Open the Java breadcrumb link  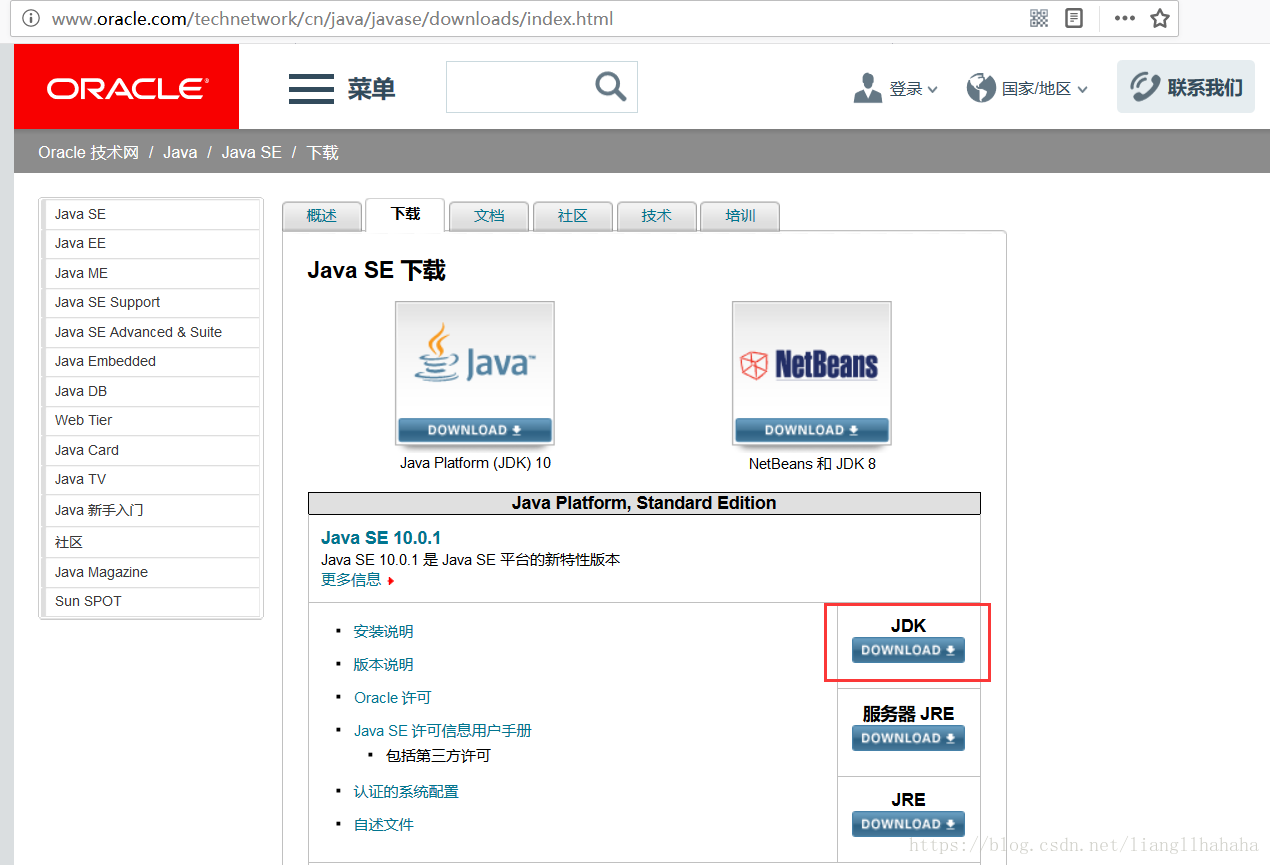tap(180, 152)
